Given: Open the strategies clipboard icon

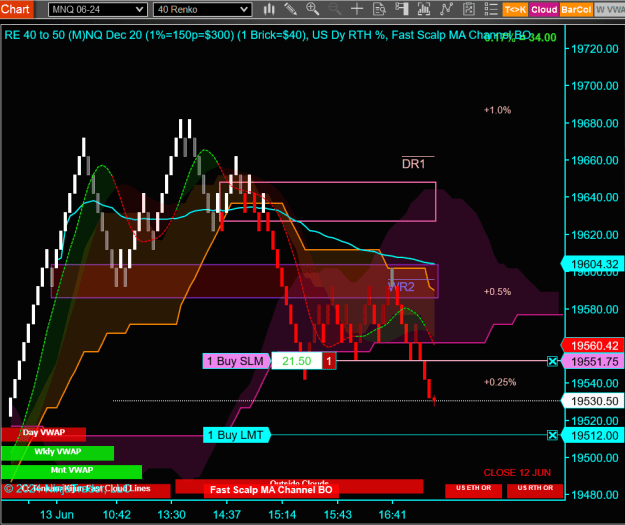Looking at the screenshot, I should (469, 9).
